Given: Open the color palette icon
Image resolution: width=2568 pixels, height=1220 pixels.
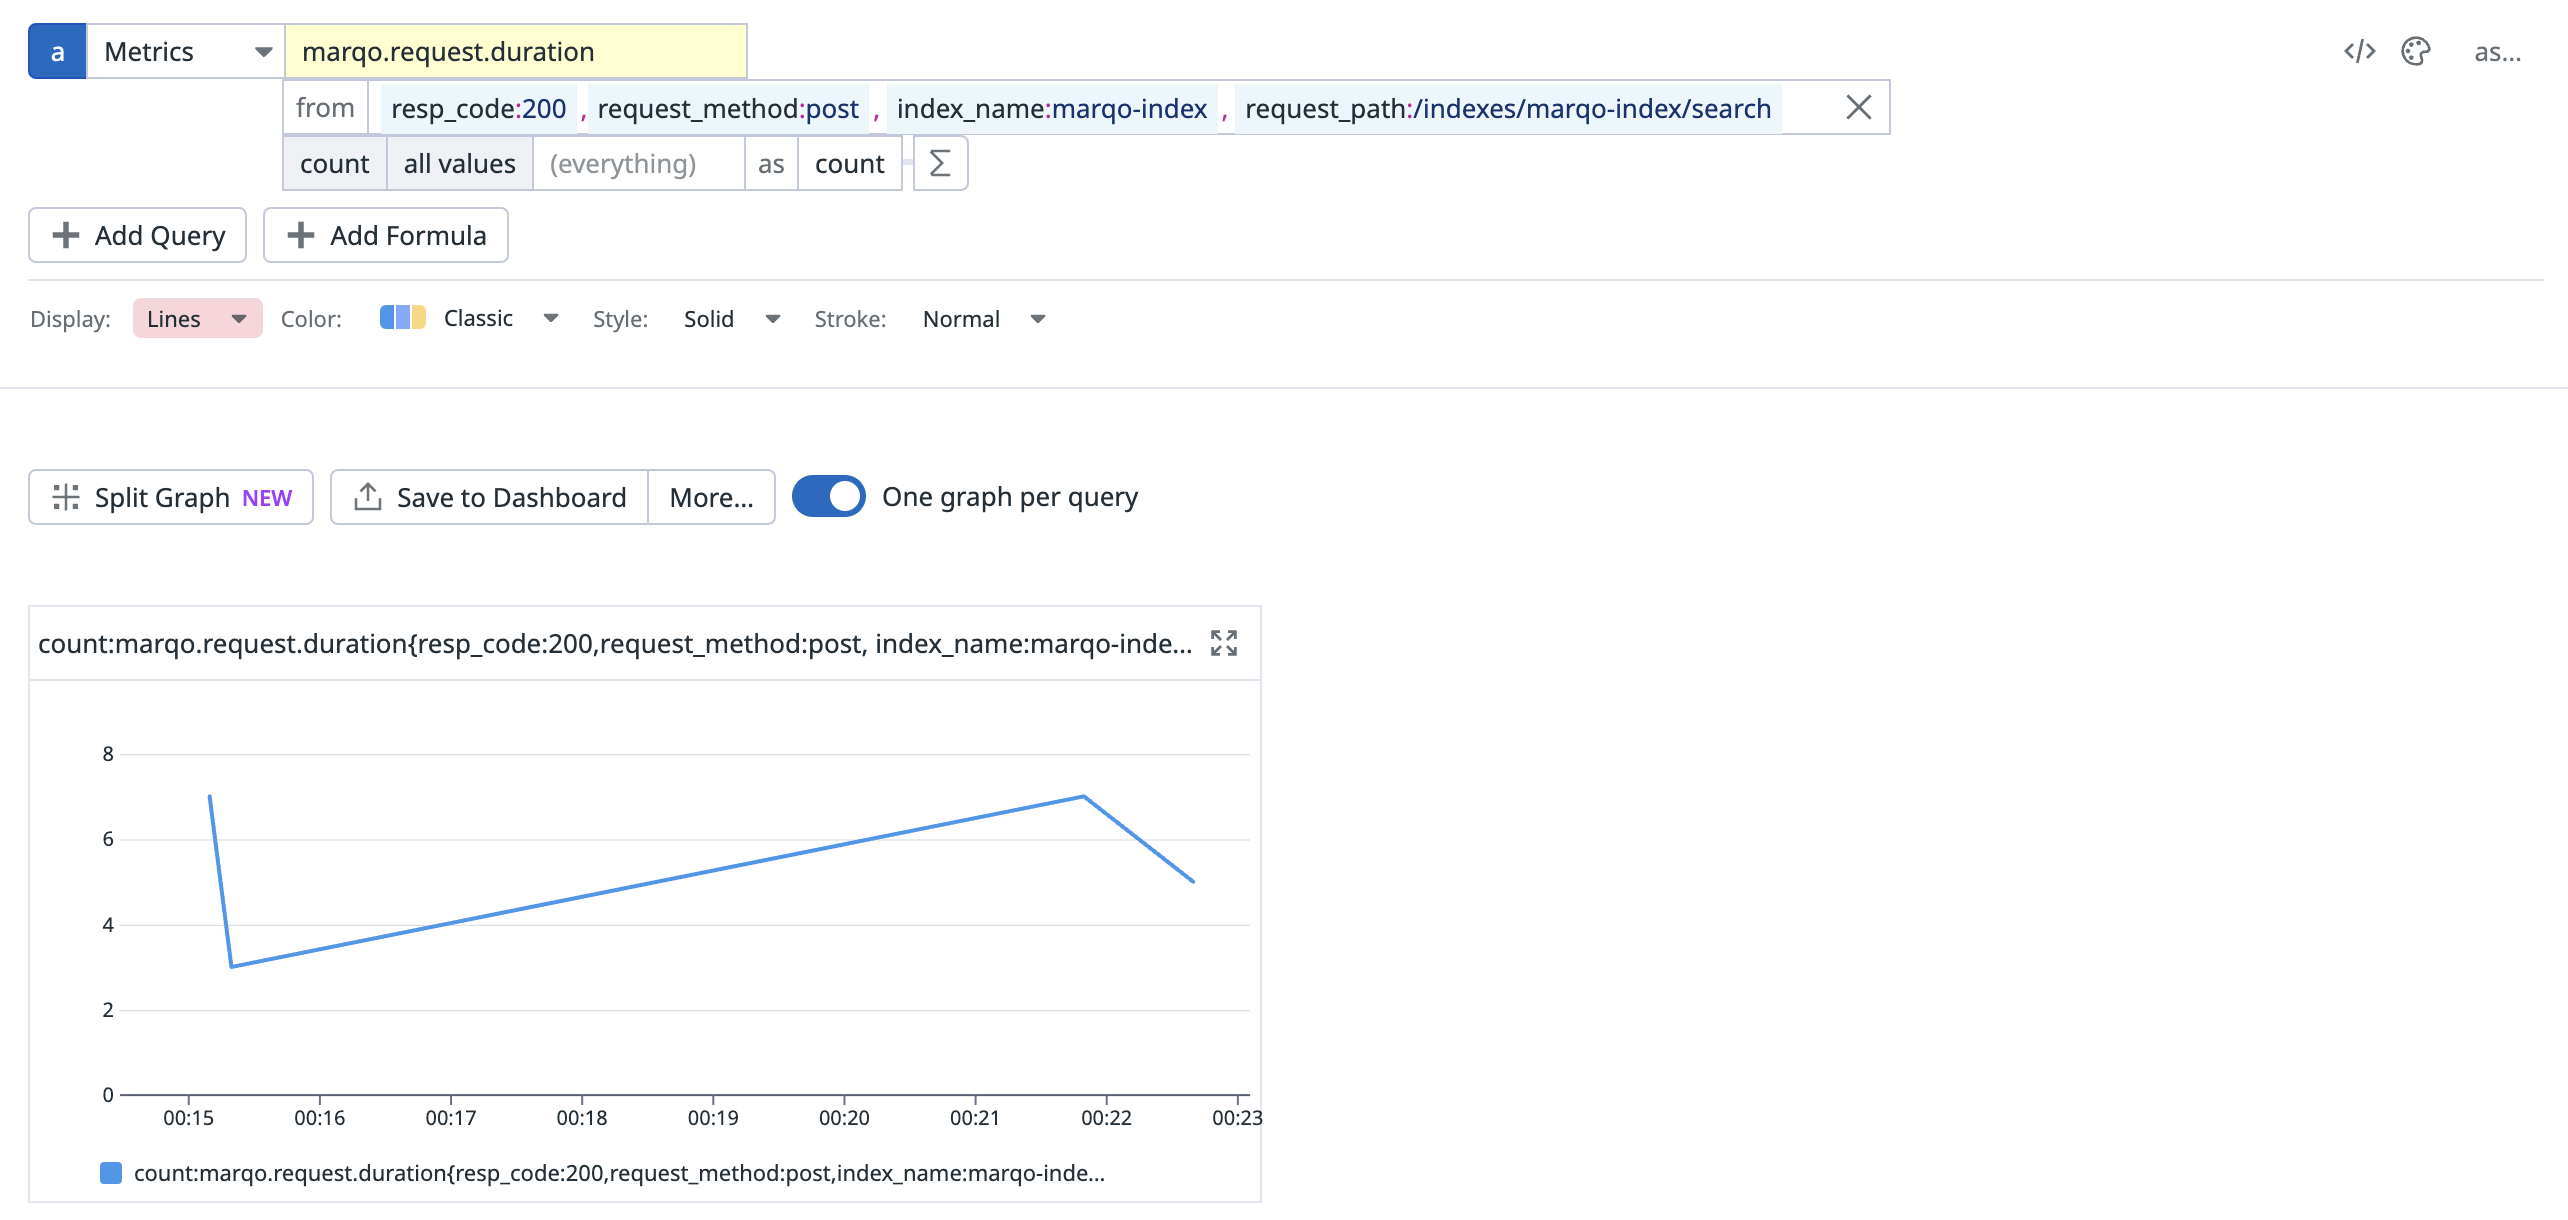Looking at the screenshot, I should 2415,52.
